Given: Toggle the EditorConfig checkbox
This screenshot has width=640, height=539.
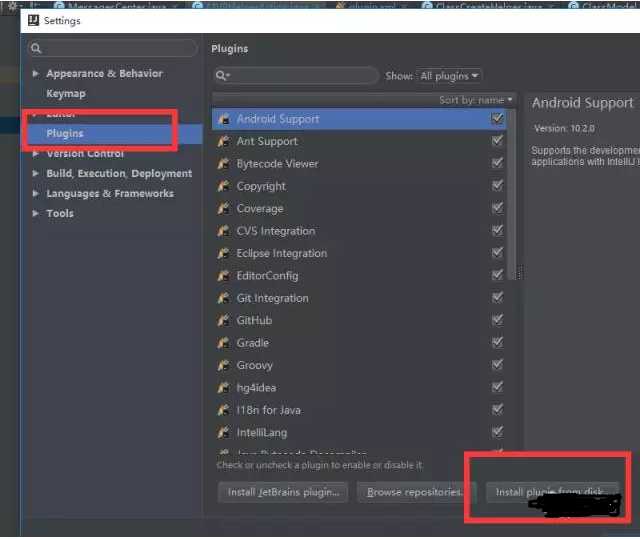Looking at the screenshot, I should (x=497, y=275).
